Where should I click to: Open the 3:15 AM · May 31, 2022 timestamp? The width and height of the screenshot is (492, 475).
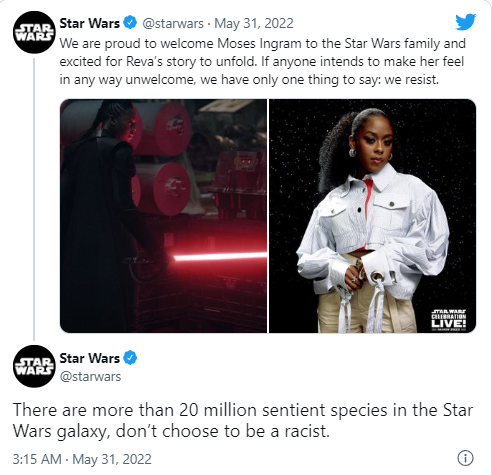coord(82,459)
